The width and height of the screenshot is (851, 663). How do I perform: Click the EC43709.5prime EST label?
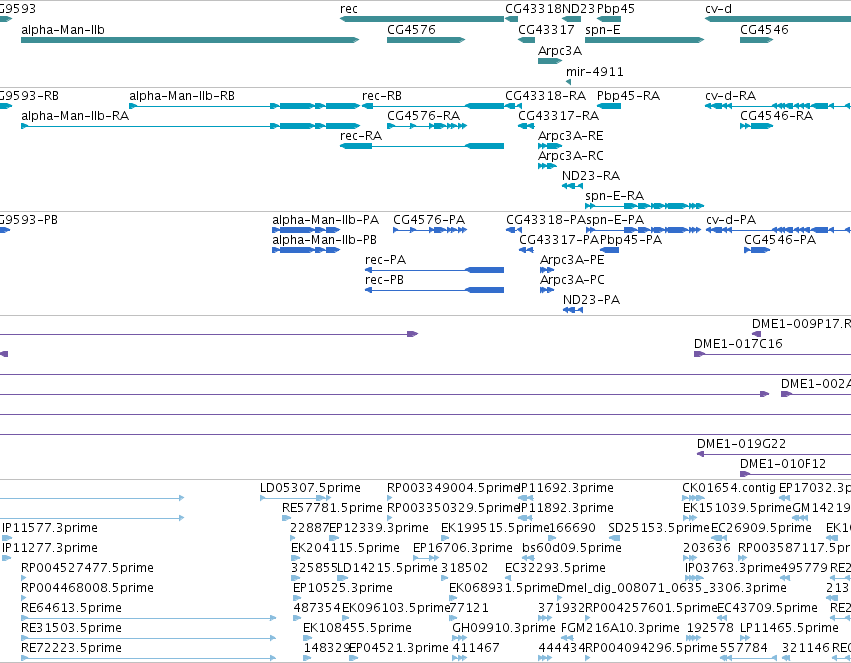[x=767, y=608]
